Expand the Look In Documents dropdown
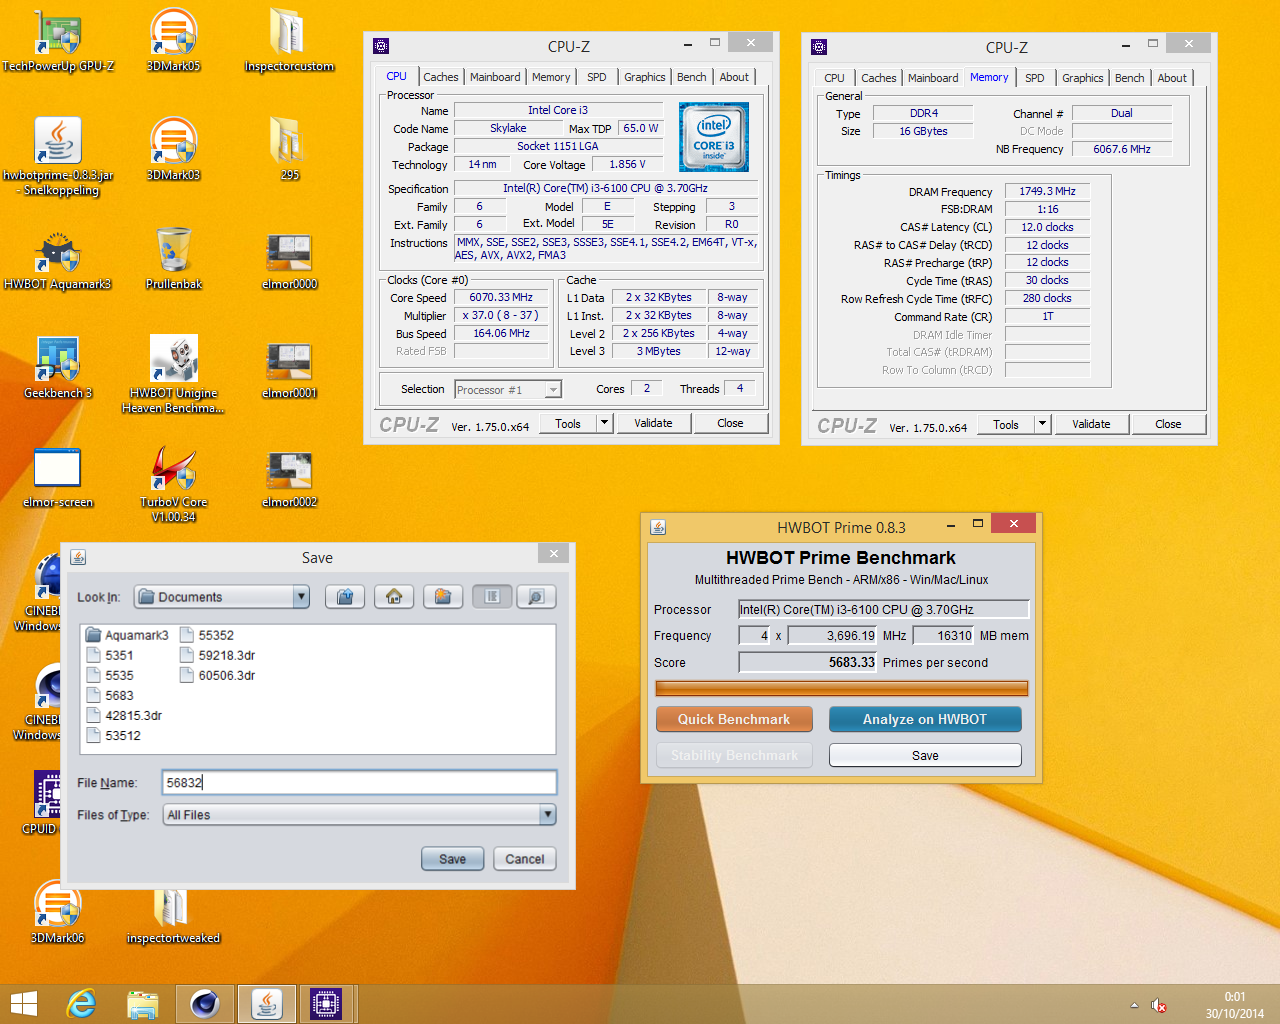1280x1024 pixels. 301,597
